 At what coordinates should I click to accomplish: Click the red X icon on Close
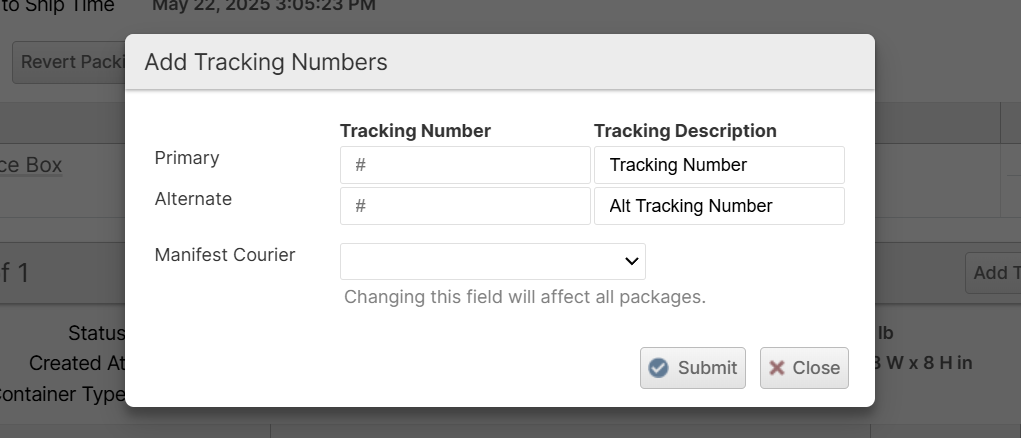click(x=777, y=367)
